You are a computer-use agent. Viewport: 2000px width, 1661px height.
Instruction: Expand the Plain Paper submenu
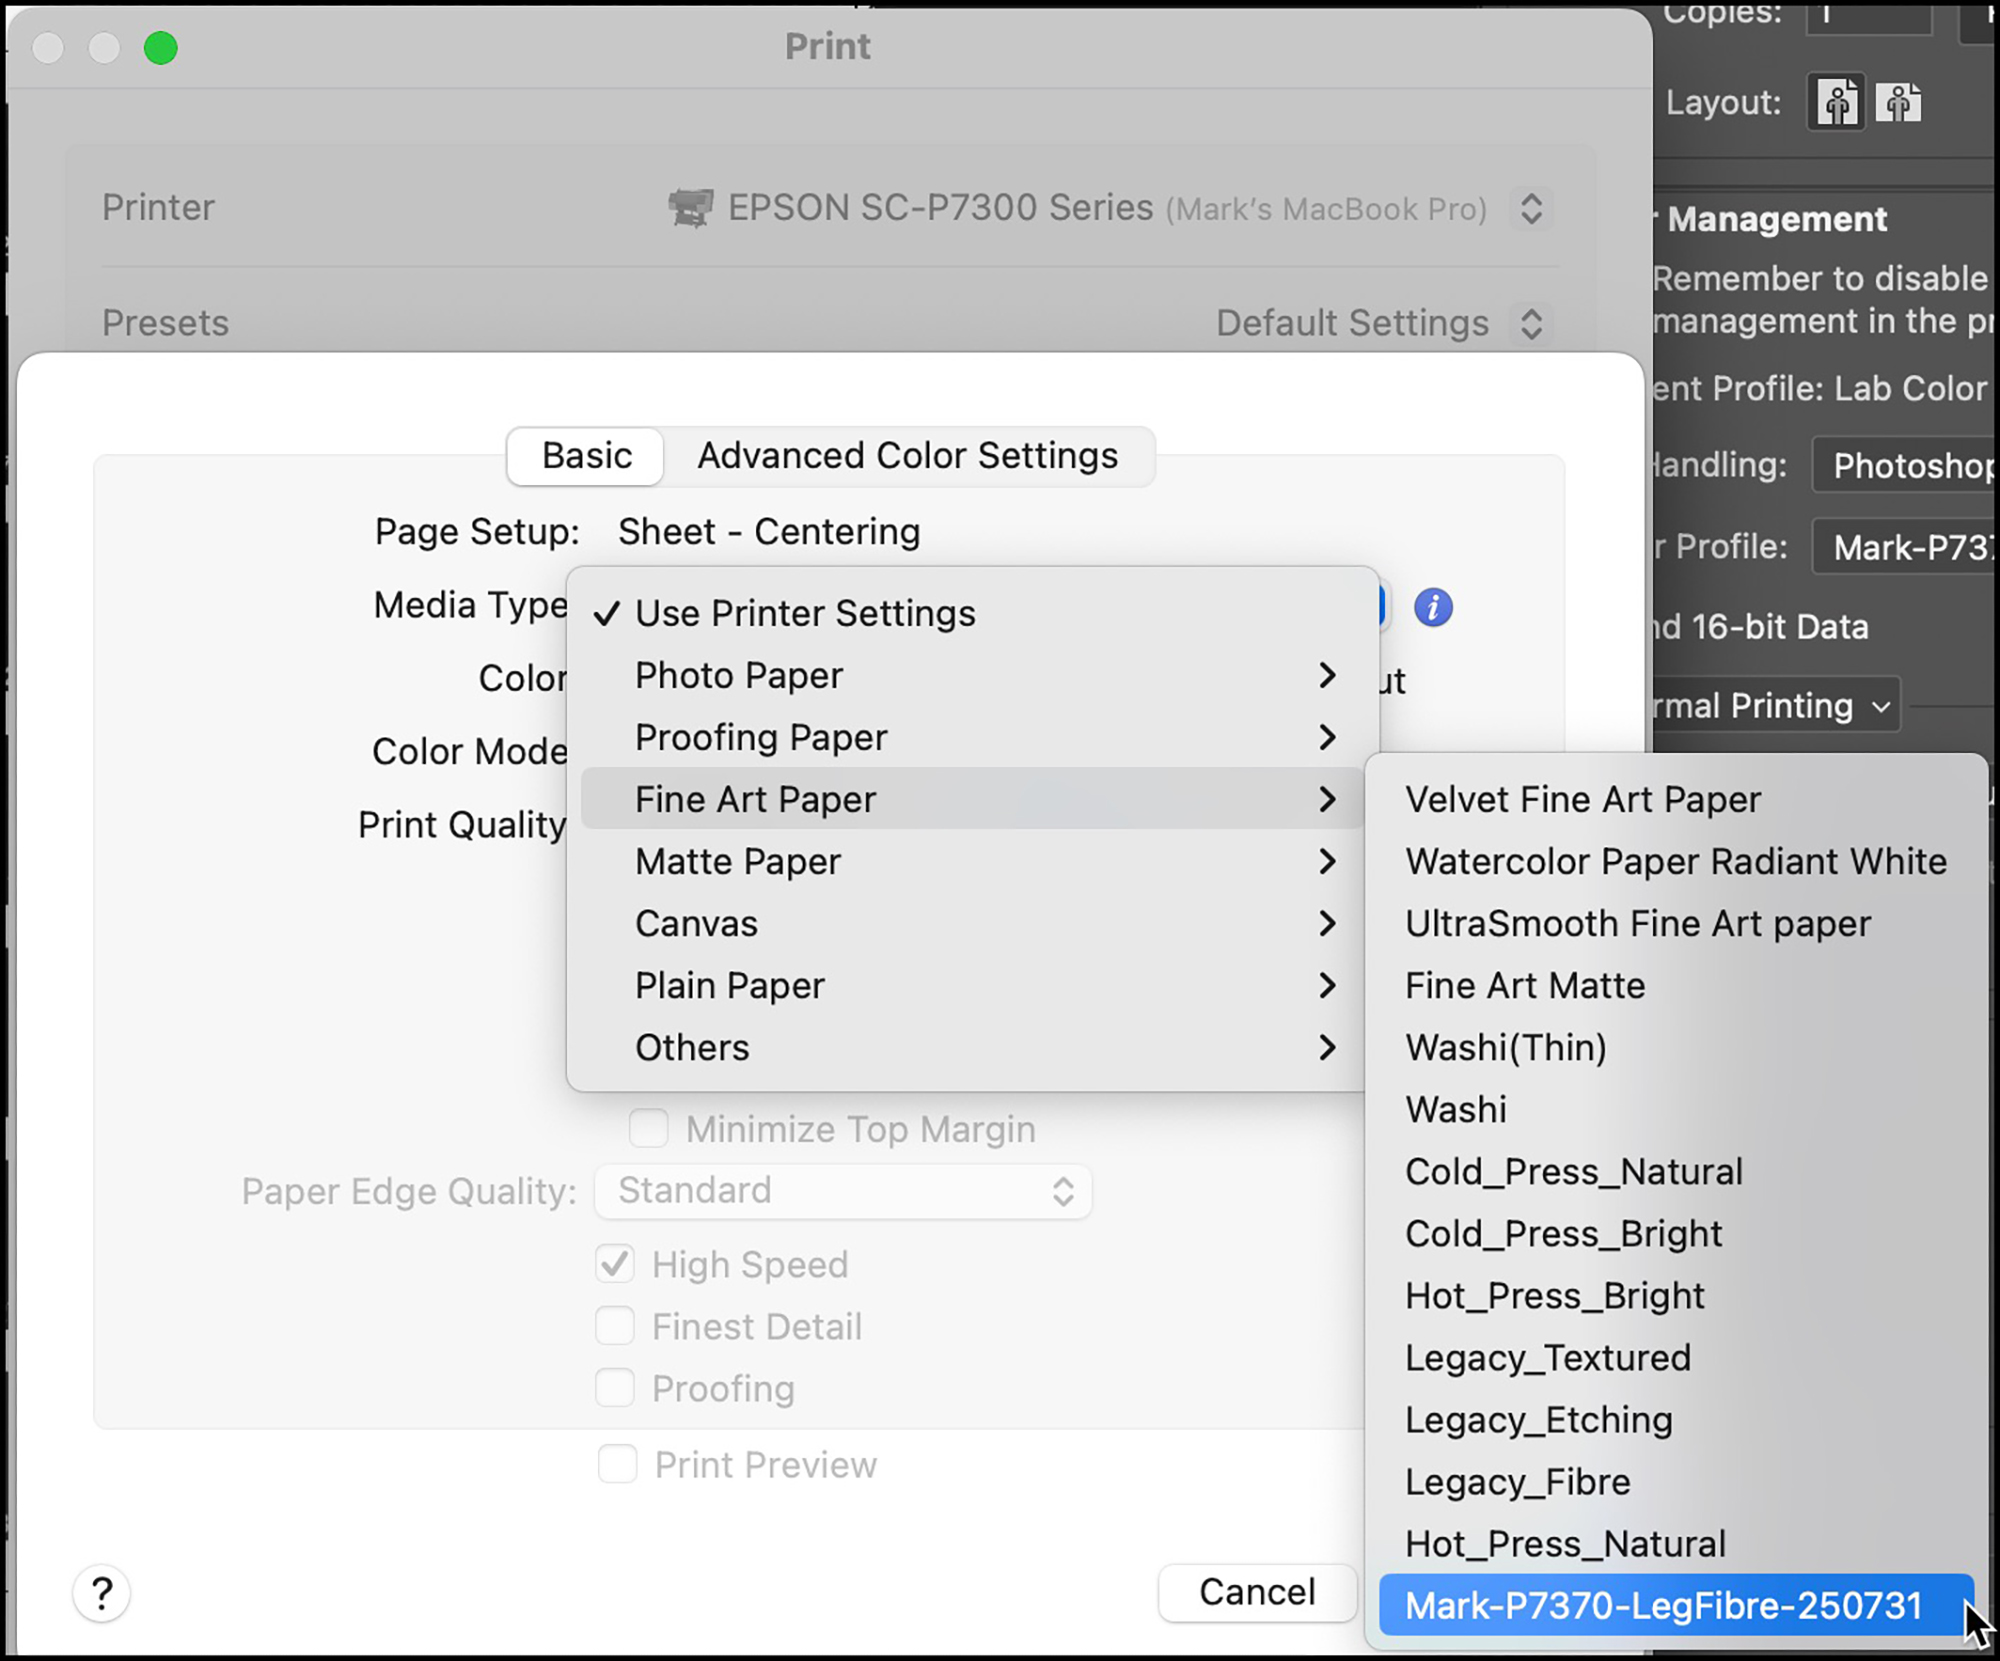tap(971, 985)
